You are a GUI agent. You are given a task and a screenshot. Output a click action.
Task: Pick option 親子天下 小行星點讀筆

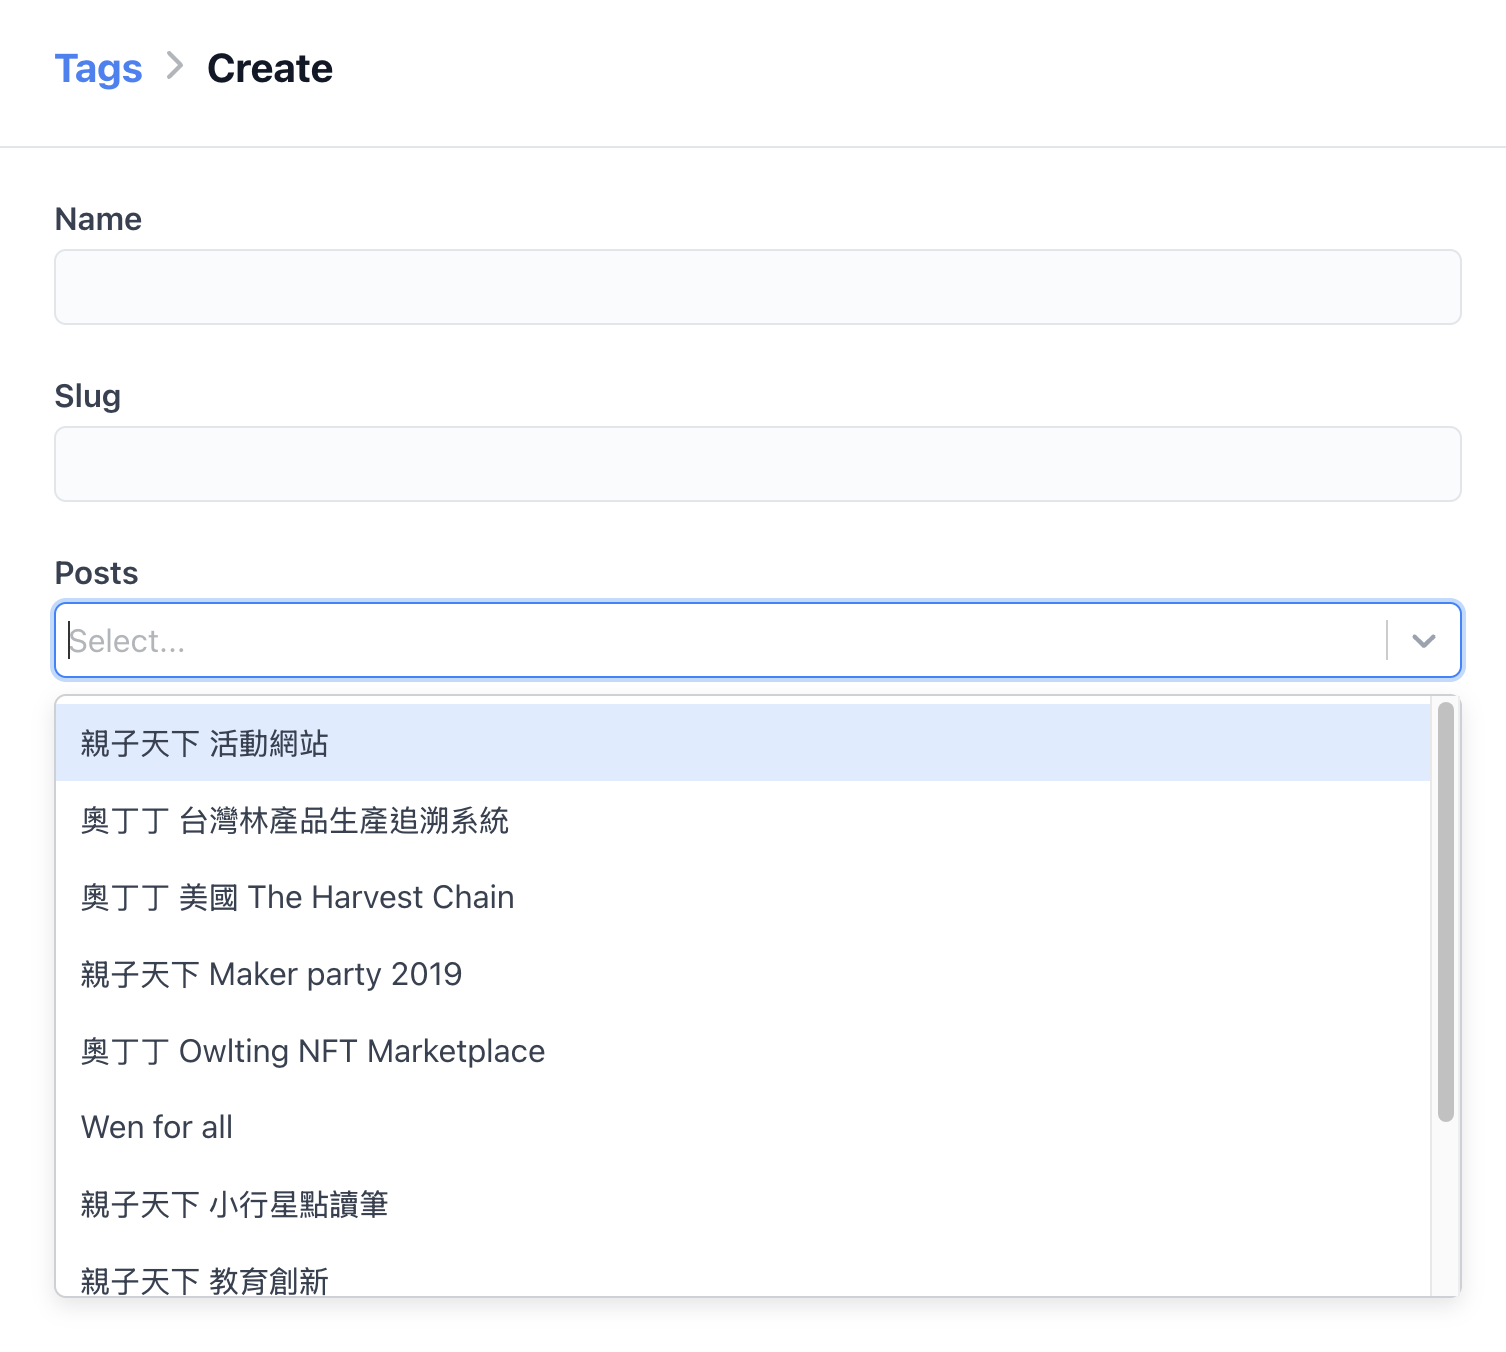pos(743,1204)
